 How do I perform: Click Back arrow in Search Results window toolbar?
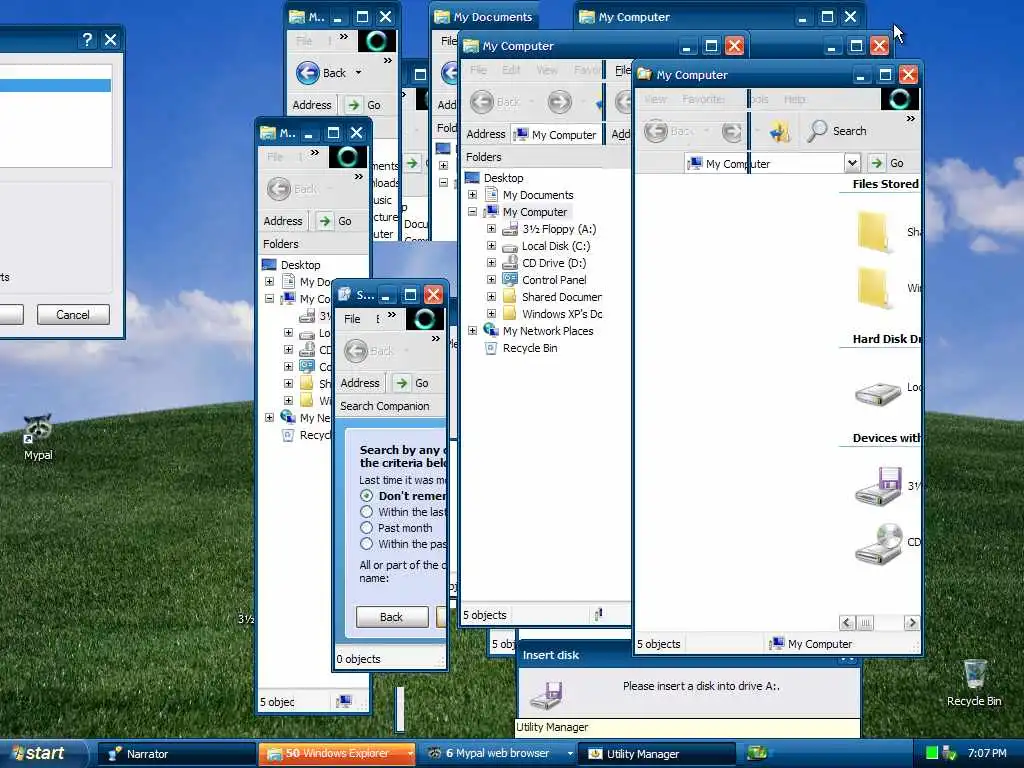(356, 351)
